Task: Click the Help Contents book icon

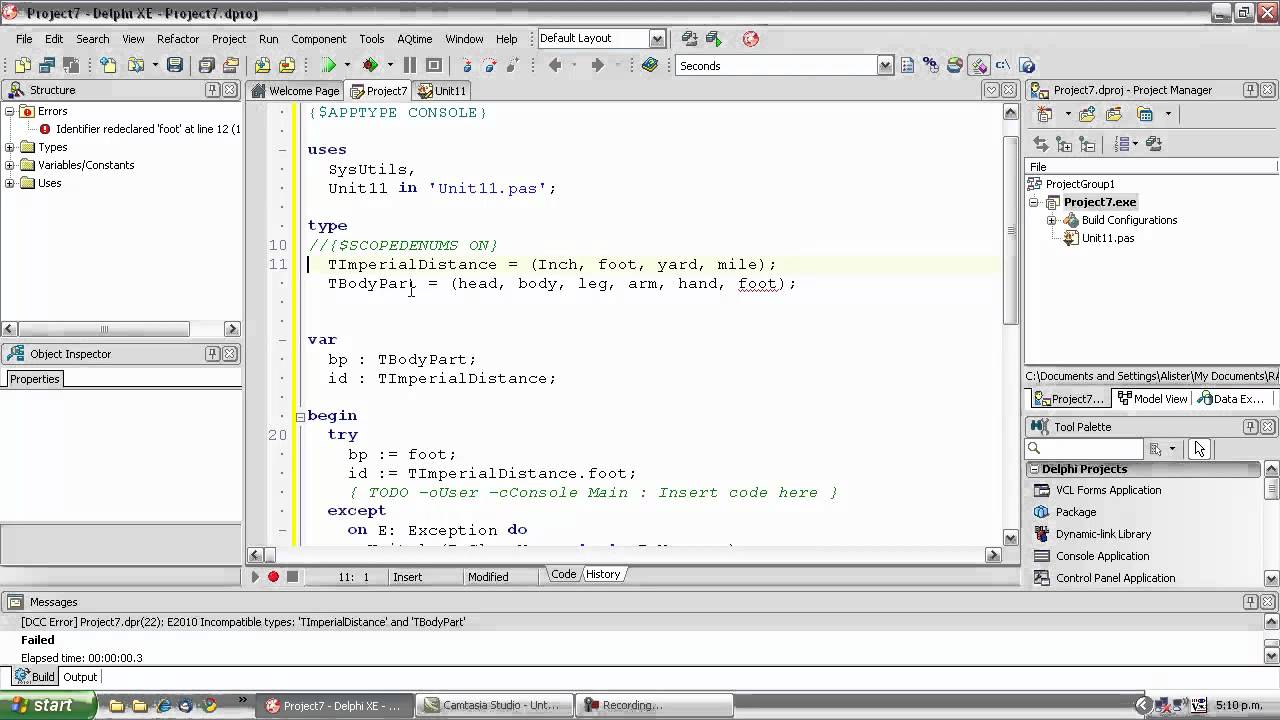Action: pos(650,65)
